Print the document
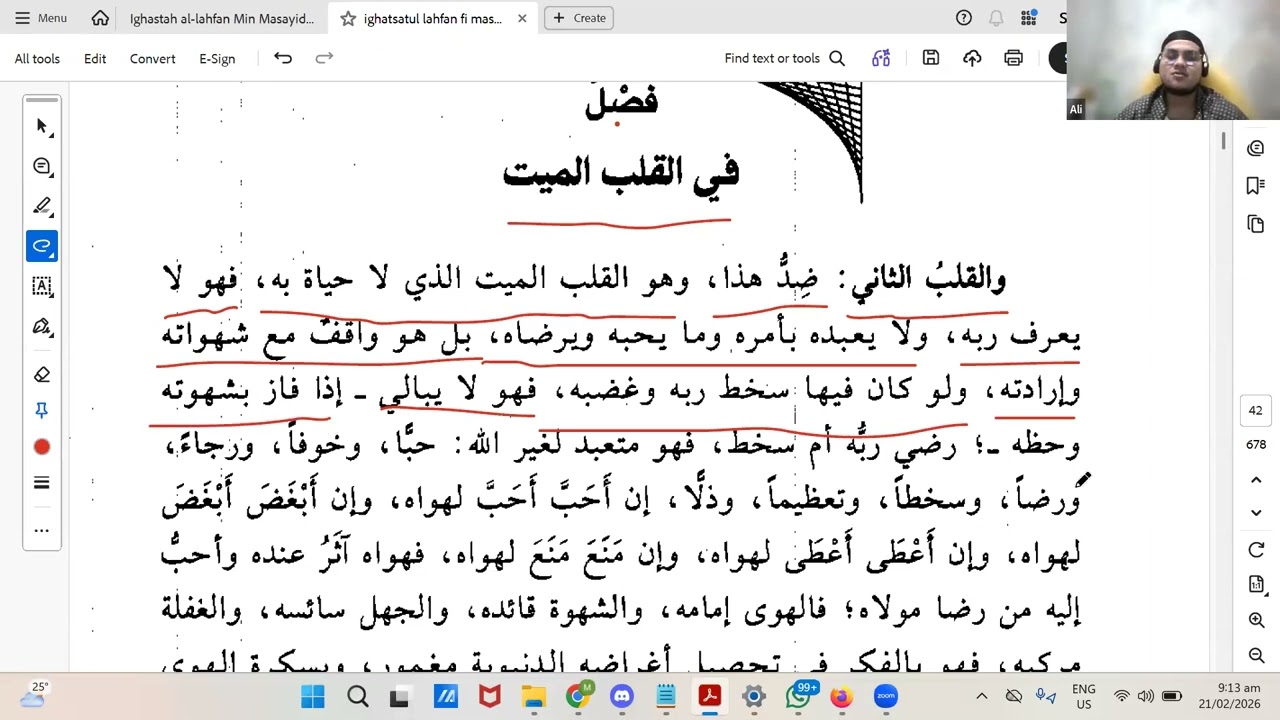The height and width of the screenshot is (720, 1280). (1014, 58)
